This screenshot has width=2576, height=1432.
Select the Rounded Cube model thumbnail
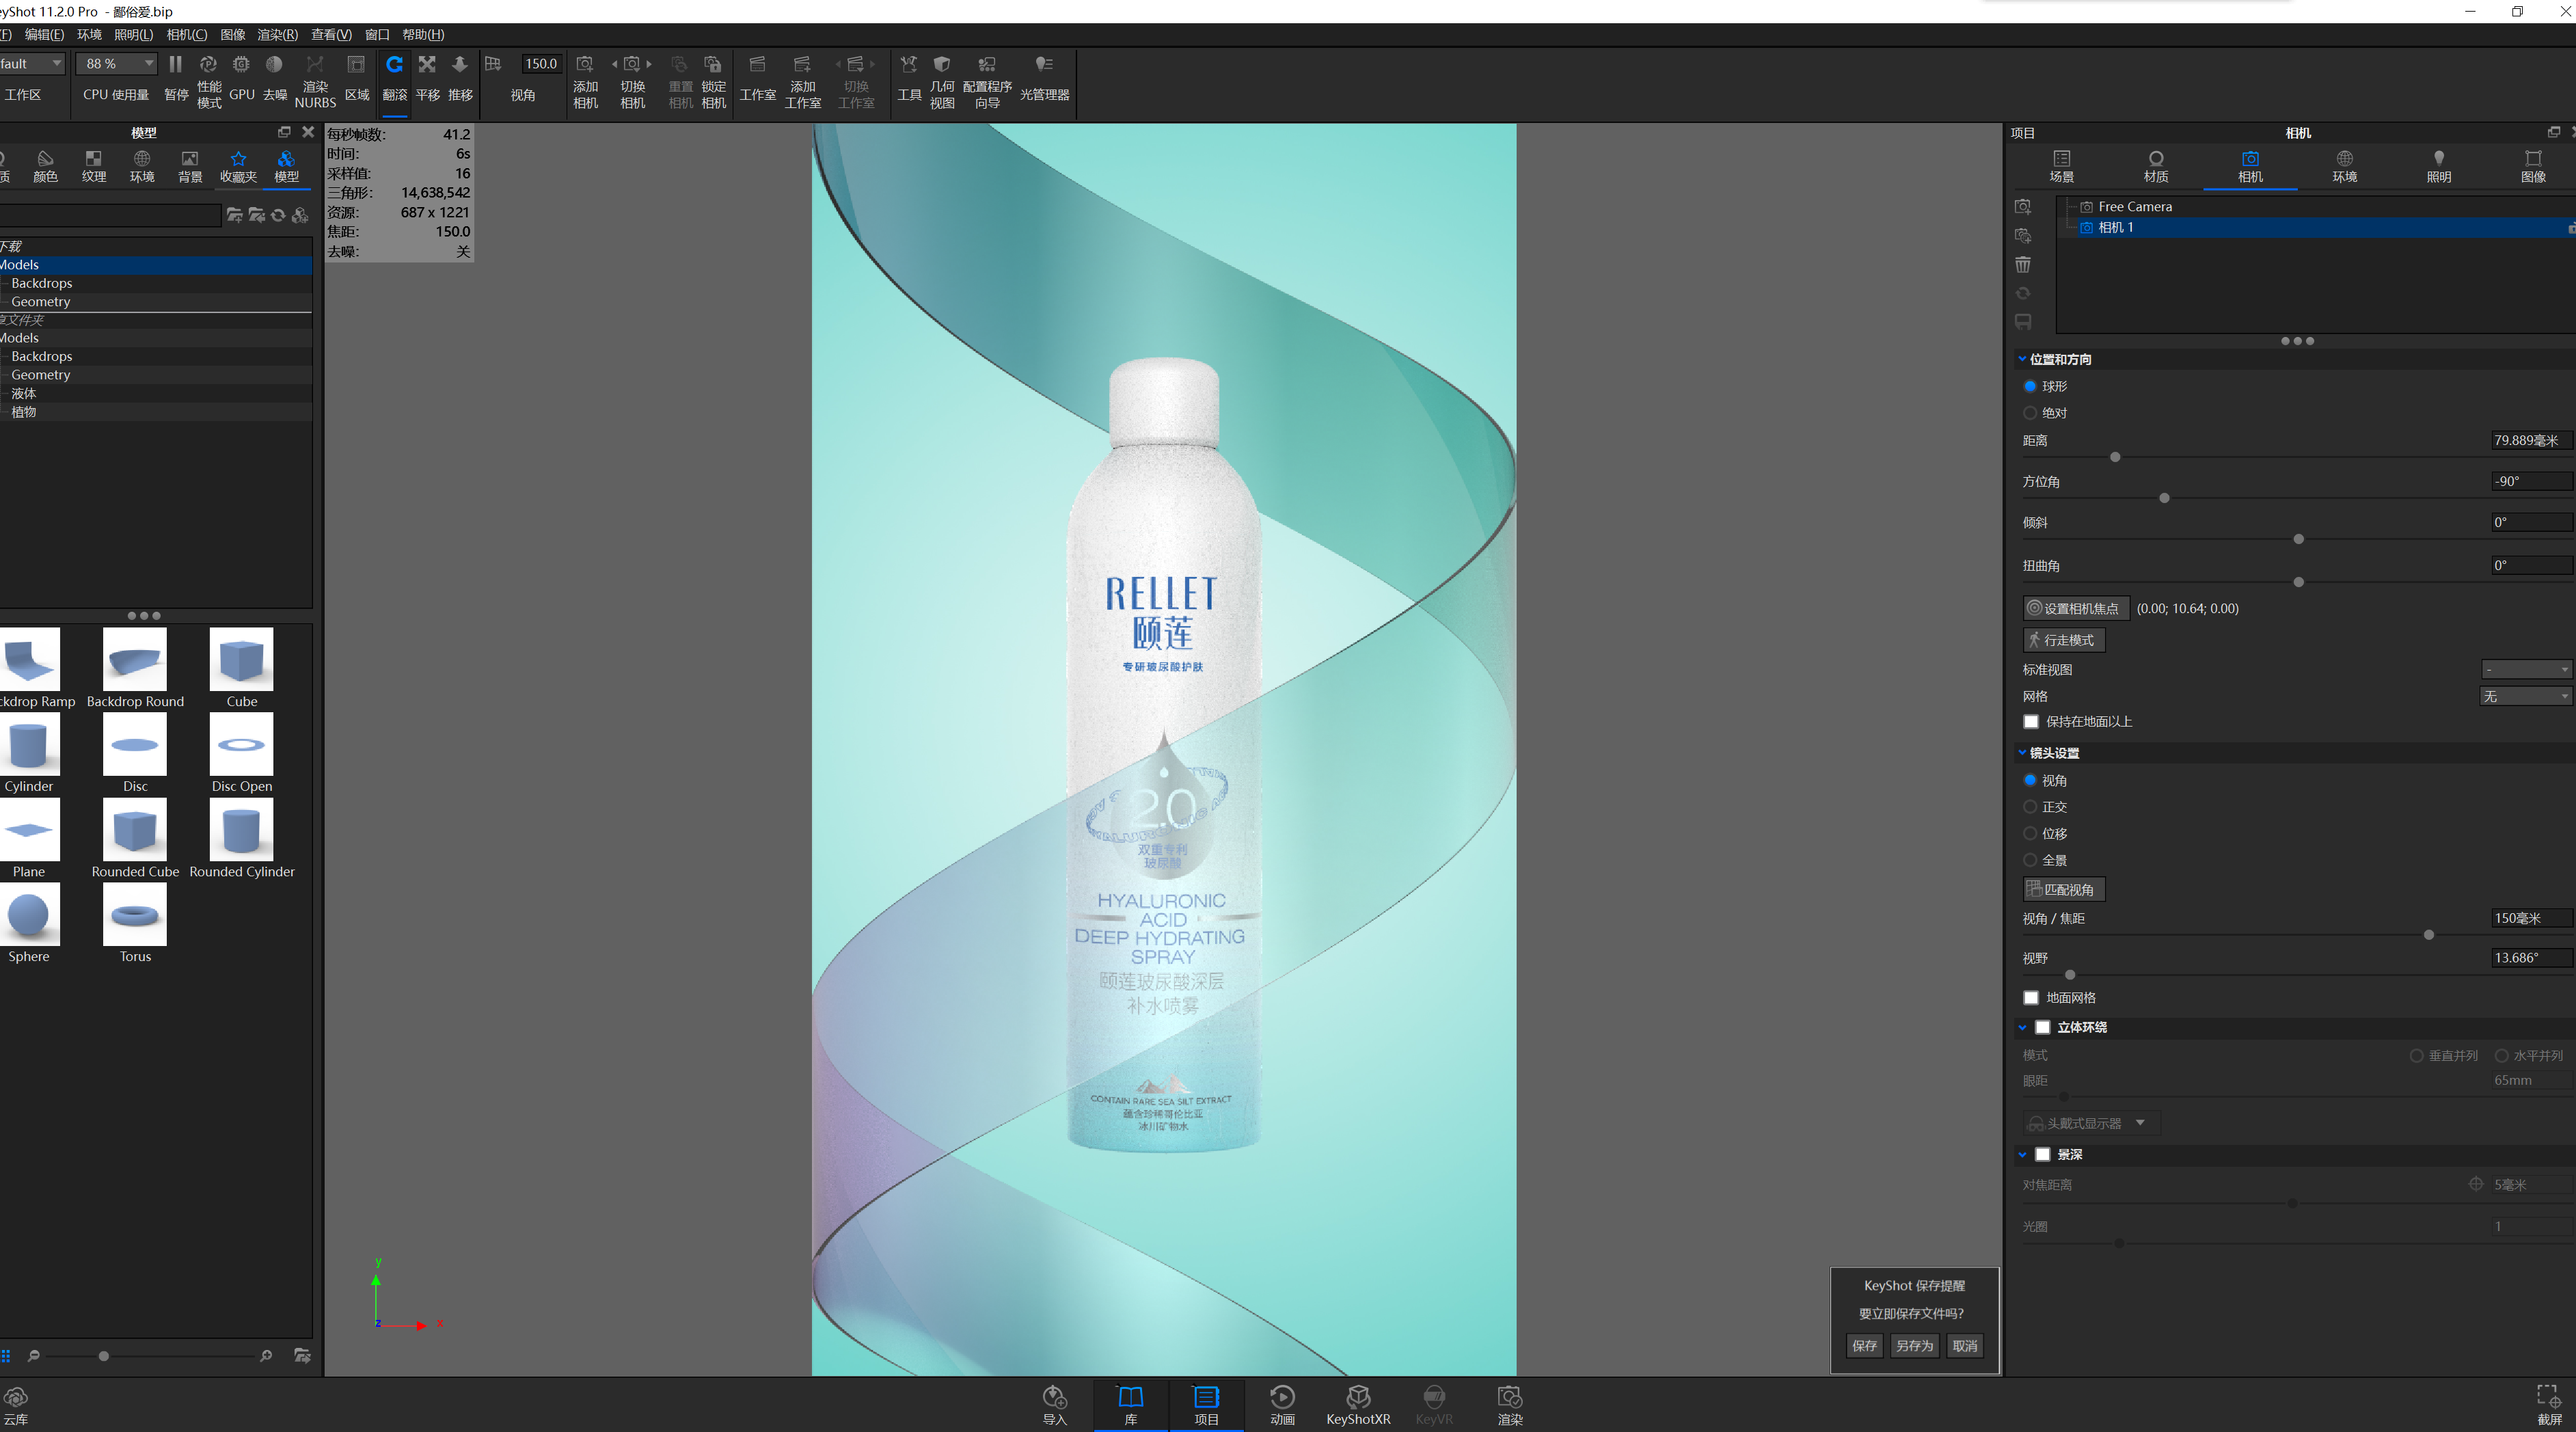pyautogui.click(x=134, y=830)
